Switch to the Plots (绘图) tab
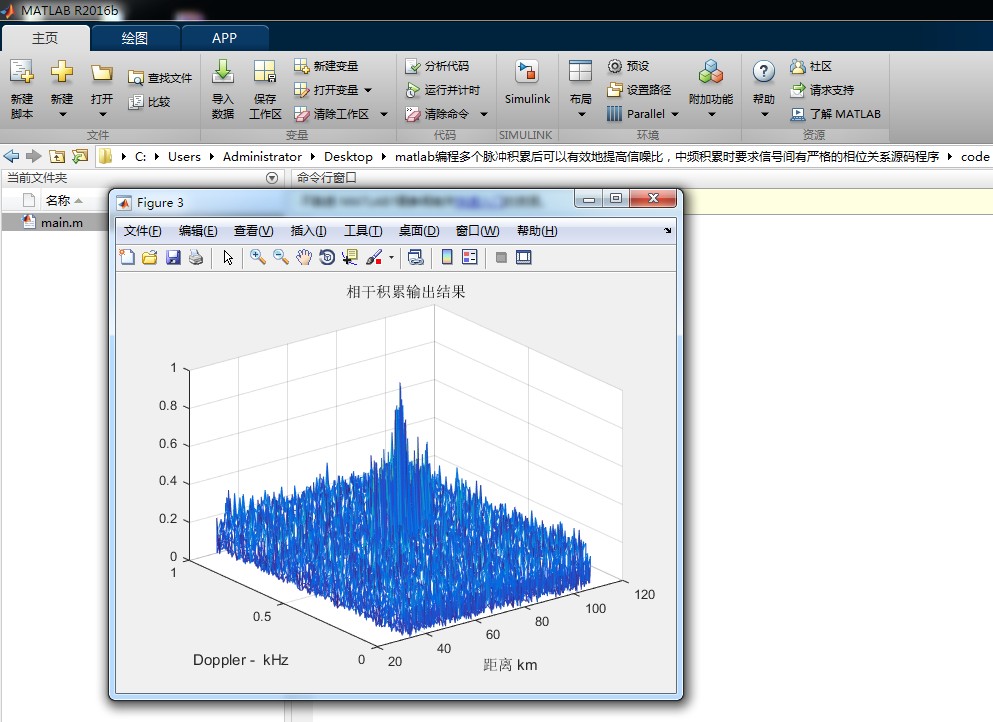993x722 pixels. point(135,38)
